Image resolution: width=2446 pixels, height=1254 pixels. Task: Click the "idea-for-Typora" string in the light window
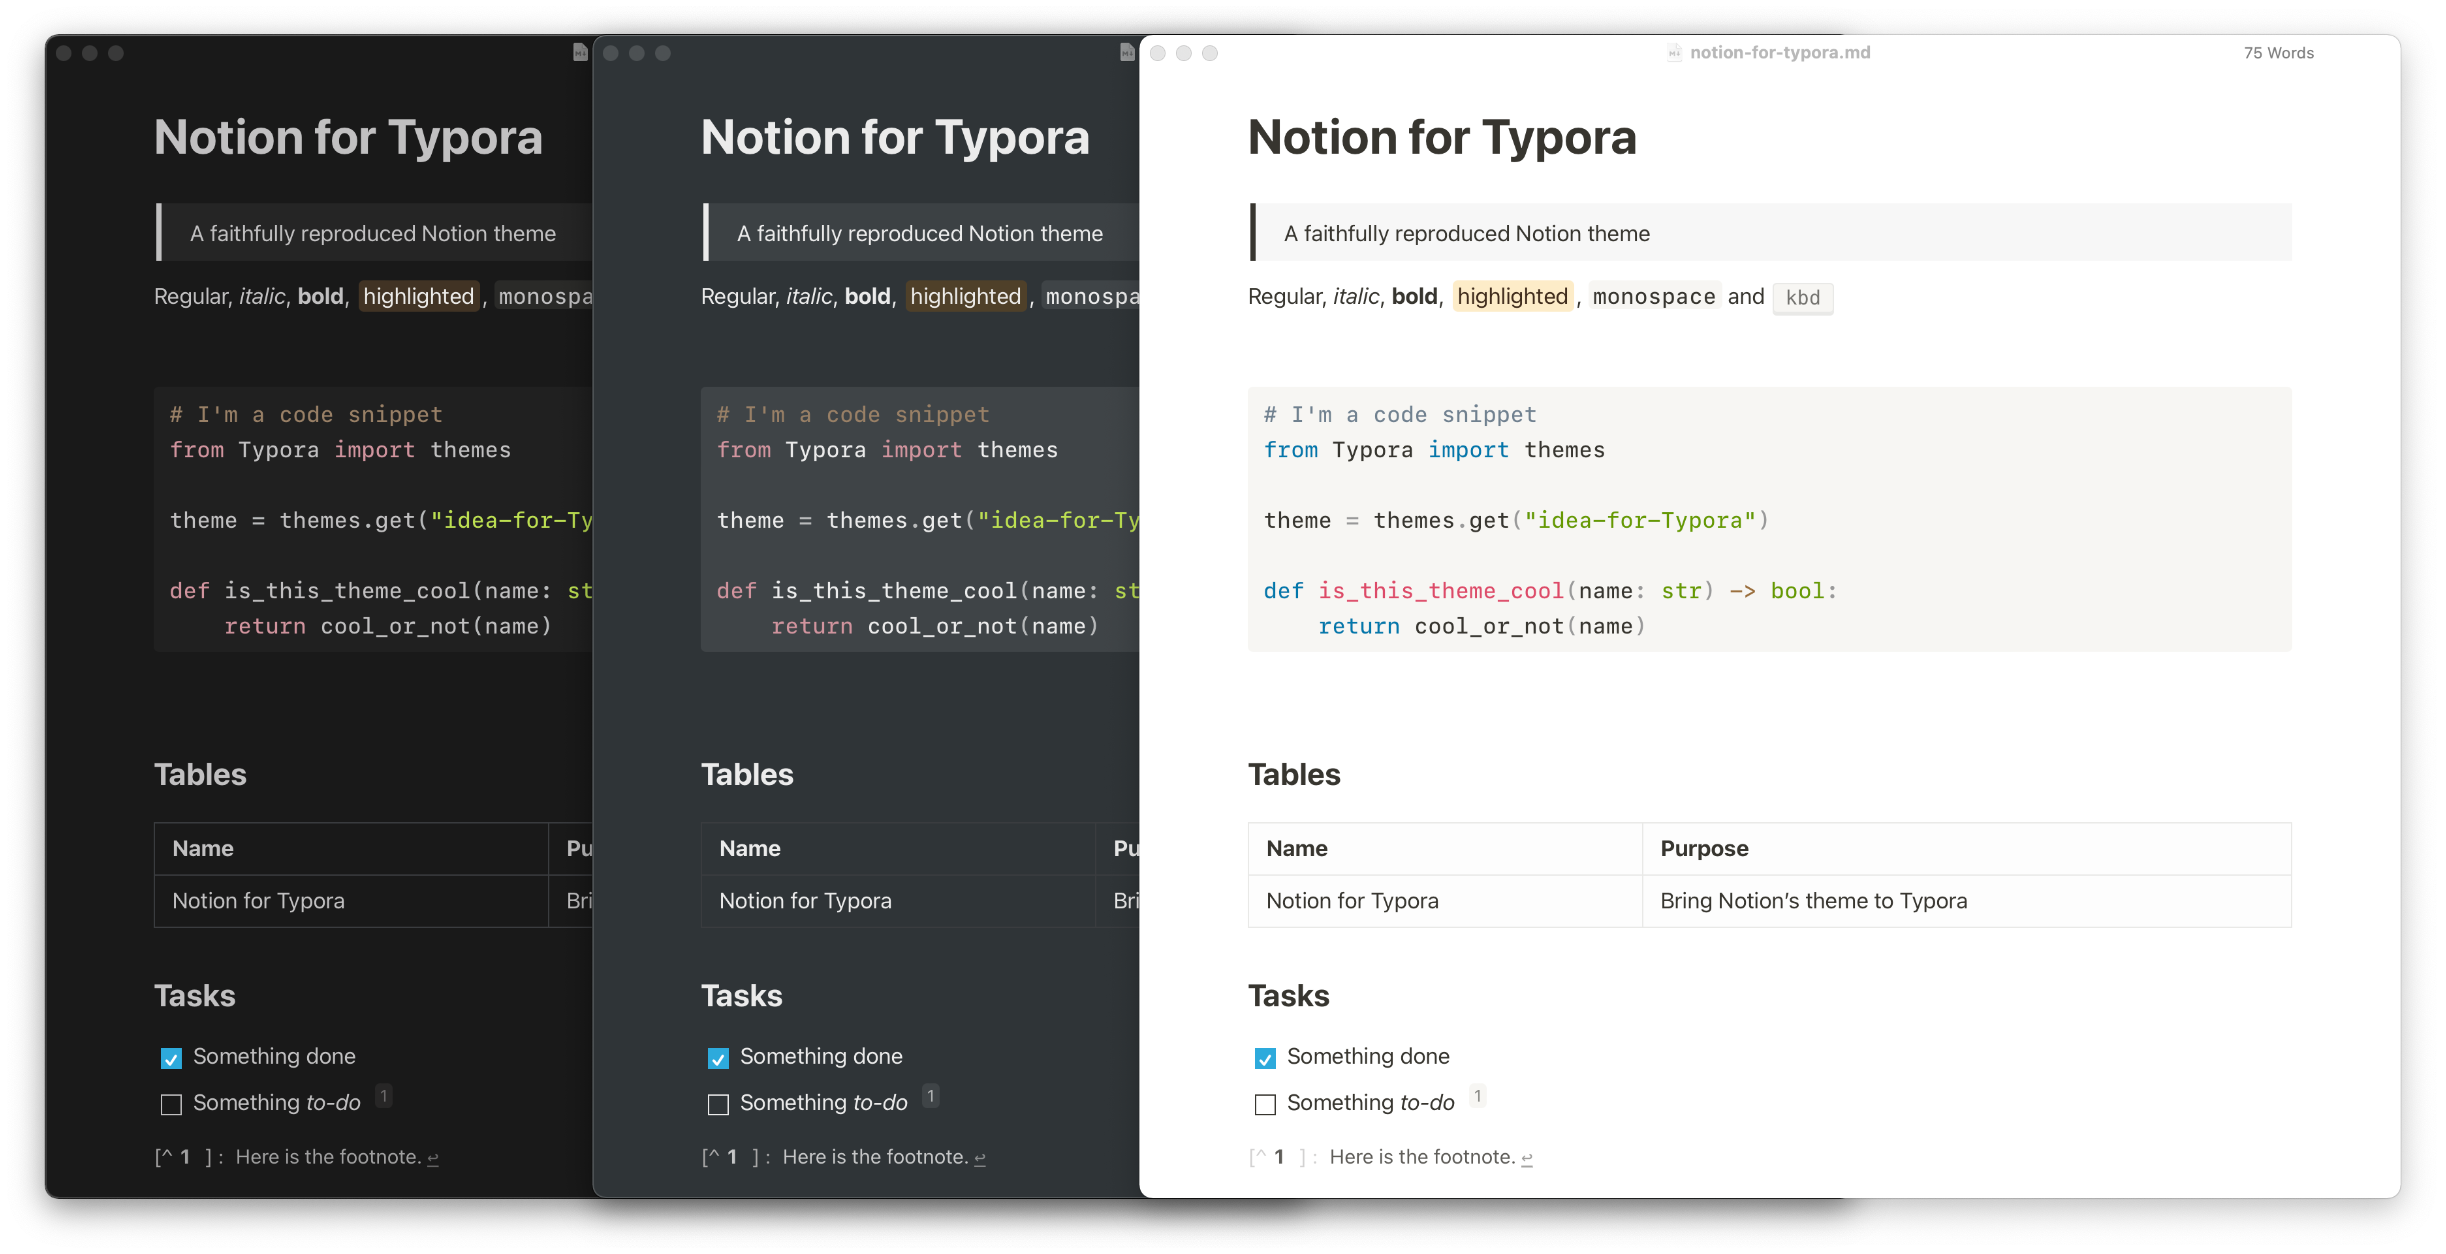click(1640, 520)
